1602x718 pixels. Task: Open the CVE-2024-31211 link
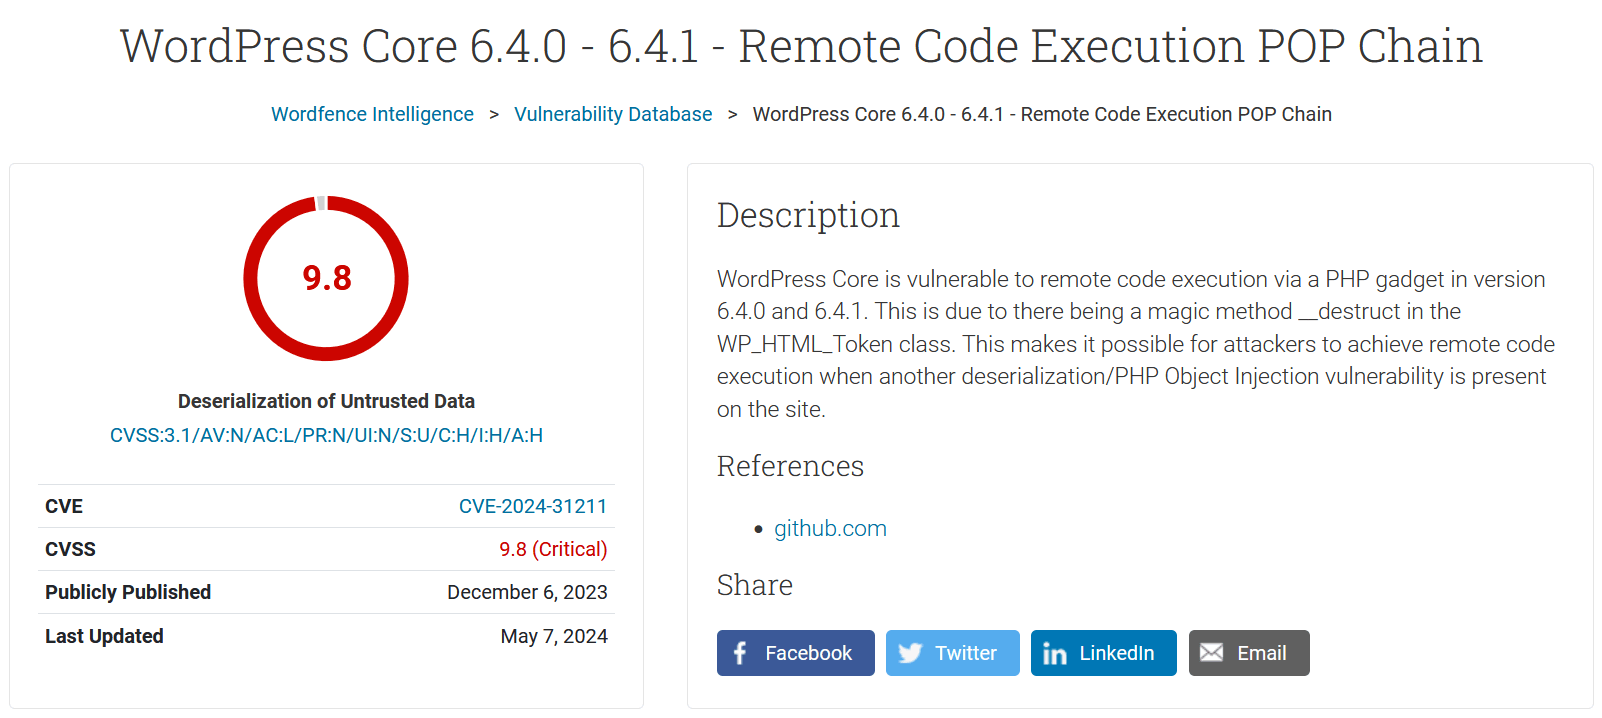pyautogui.click(x=533, y=506)
